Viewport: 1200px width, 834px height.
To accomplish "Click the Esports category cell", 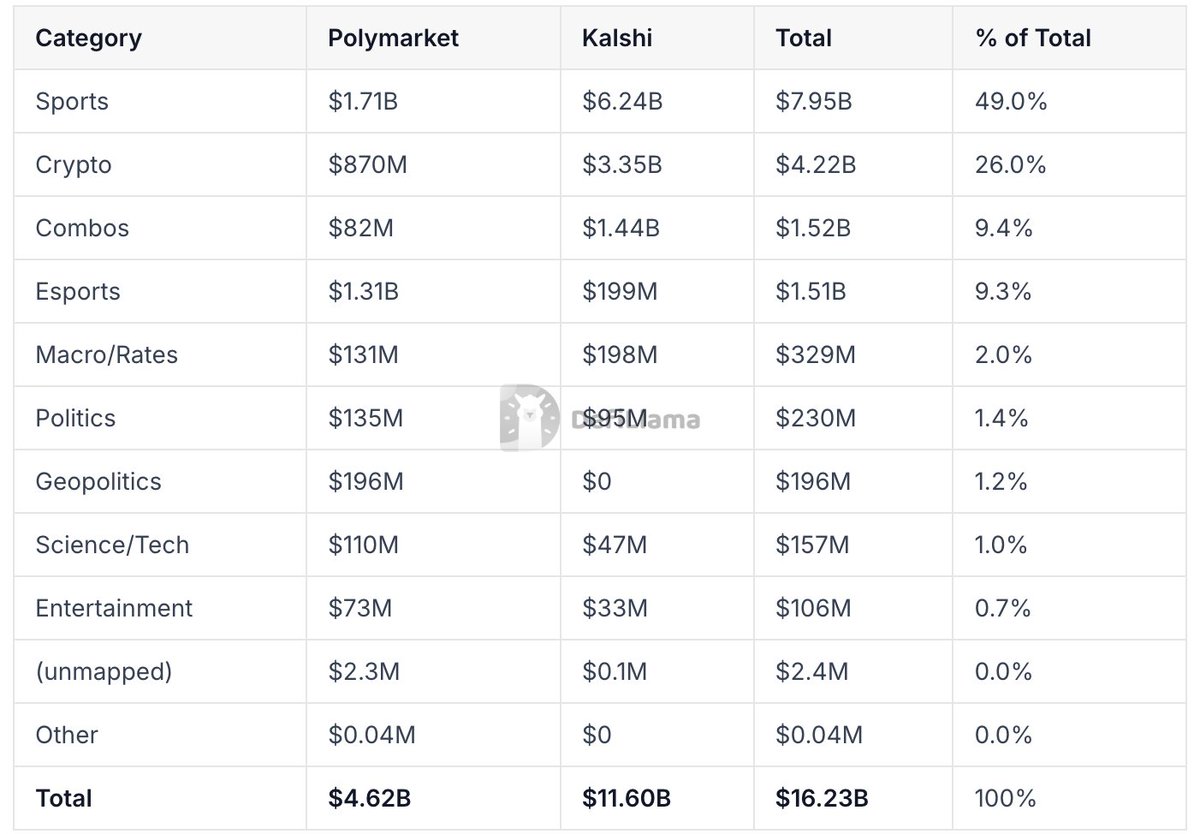I will [x=77, y=292].
